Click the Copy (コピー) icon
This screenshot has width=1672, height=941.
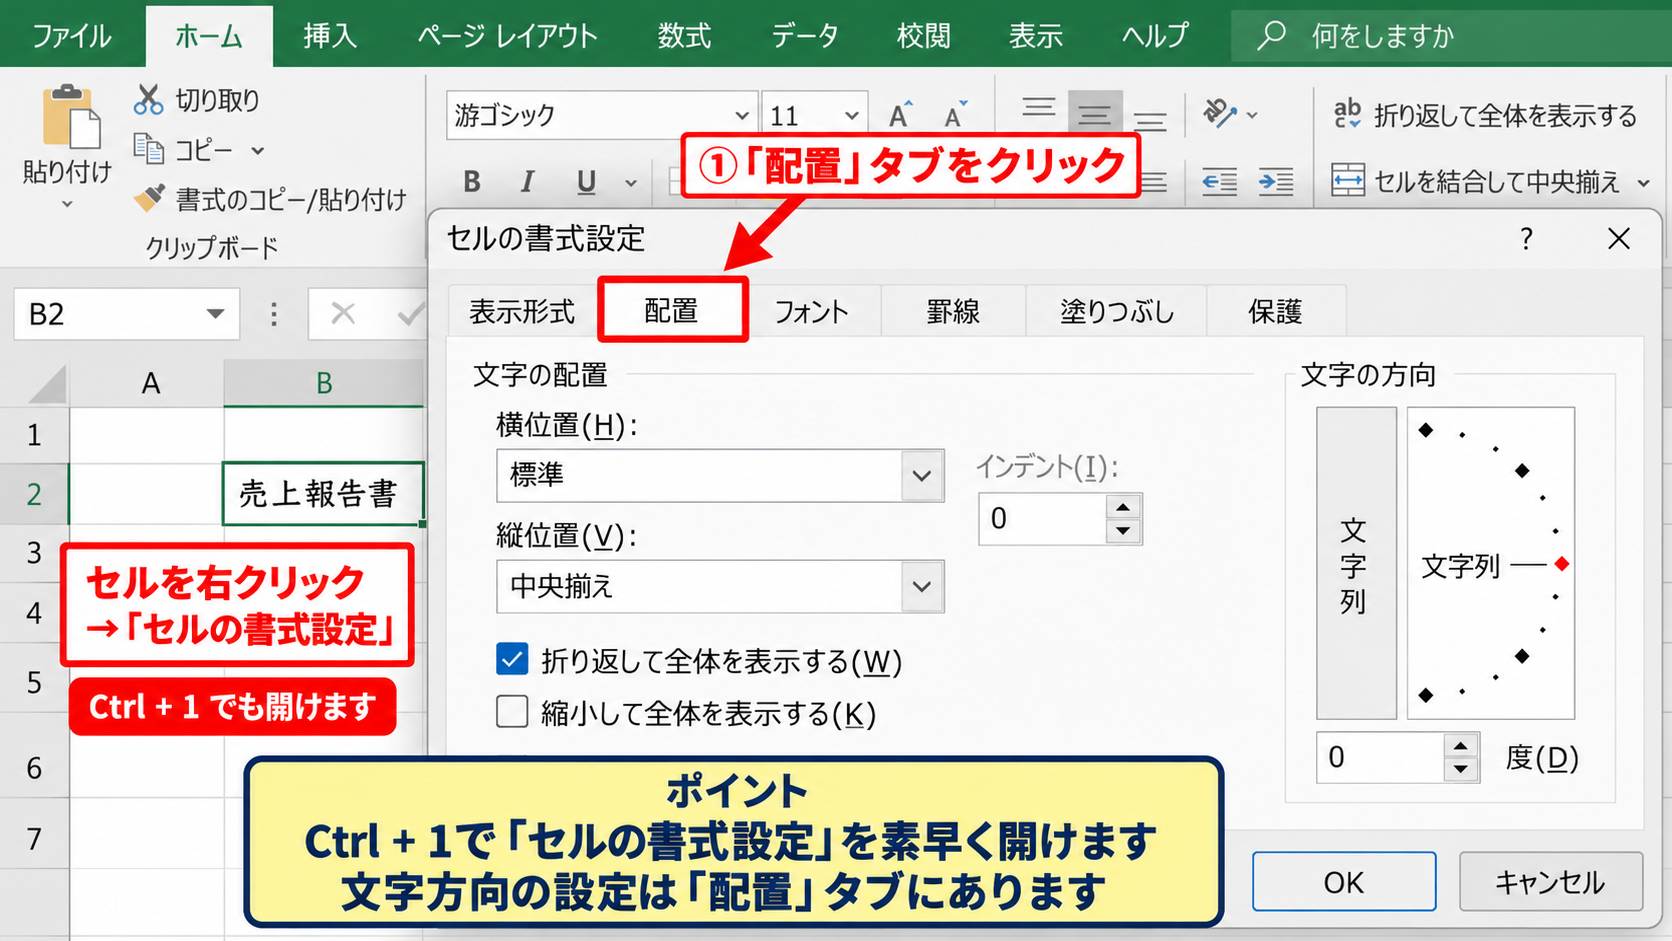click(149, 149)
